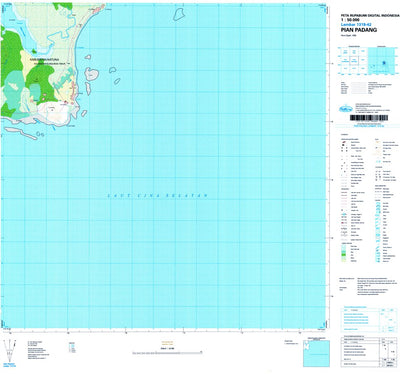
Task: Click the green forest swatch in legend
Action: click(345, 255)
